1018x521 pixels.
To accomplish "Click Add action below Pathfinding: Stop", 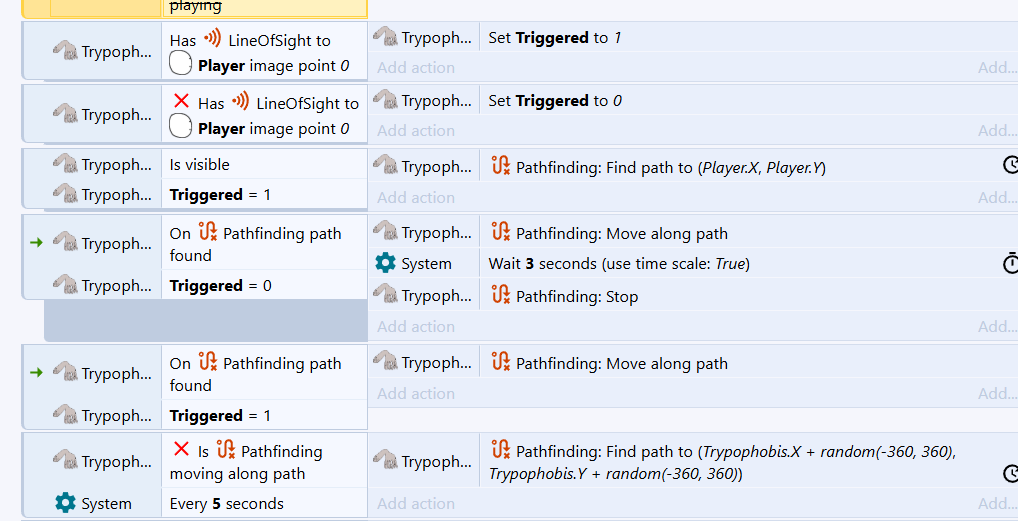I will pyautogui.click(x=416, y=327).
